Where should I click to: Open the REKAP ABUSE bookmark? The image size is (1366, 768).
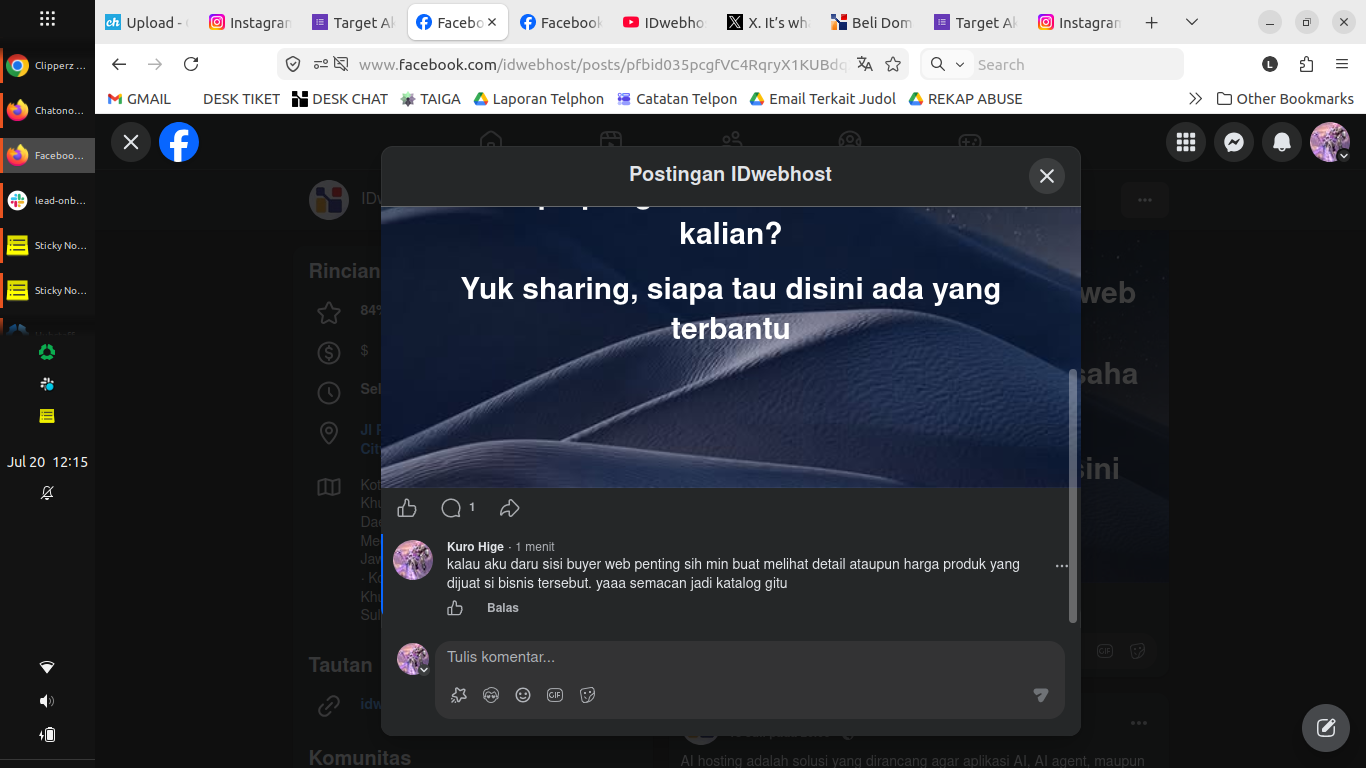pos(966,99)
